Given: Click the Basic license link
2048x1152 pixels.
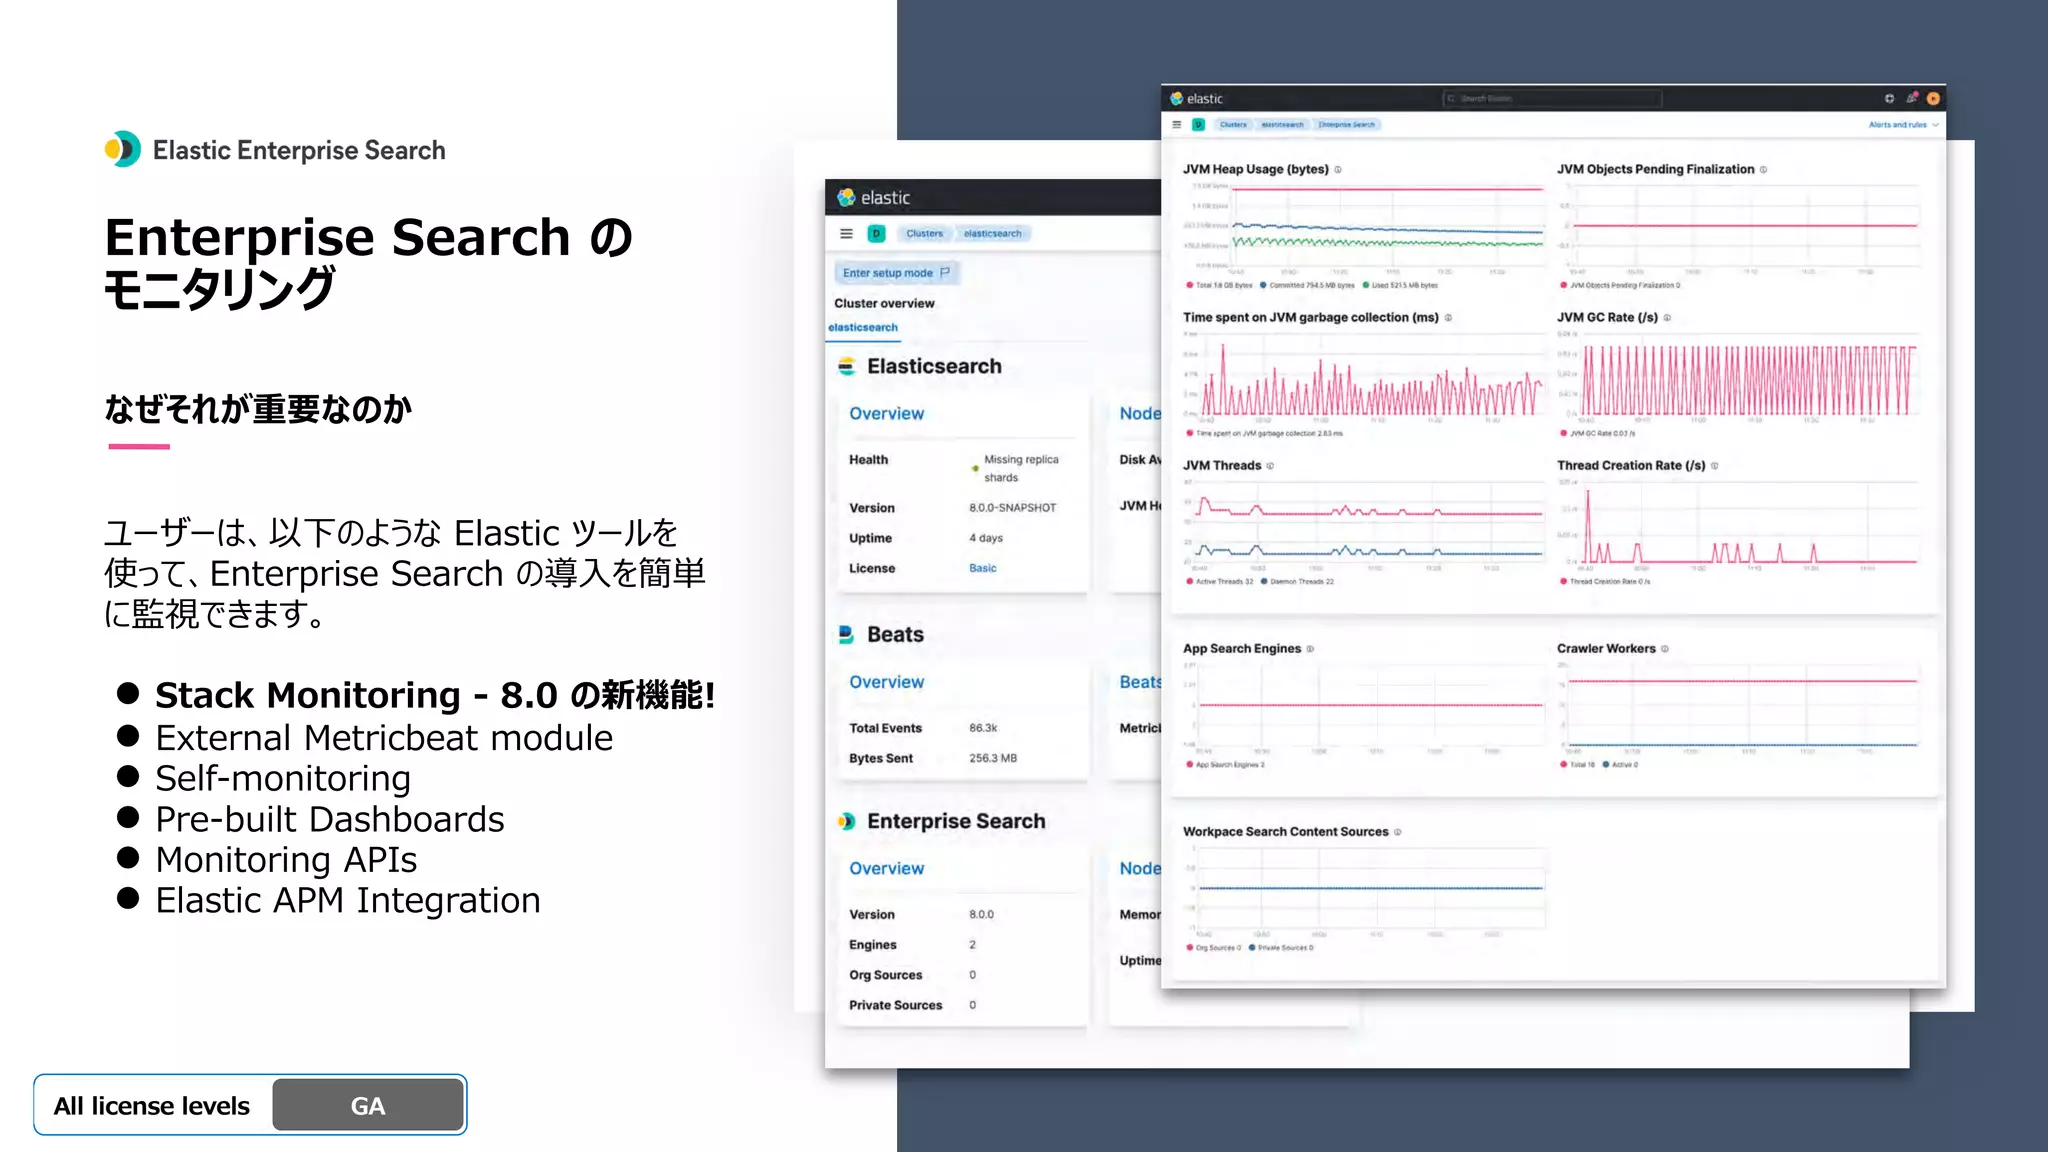Looking at the screenshot, I should [982, 568].
